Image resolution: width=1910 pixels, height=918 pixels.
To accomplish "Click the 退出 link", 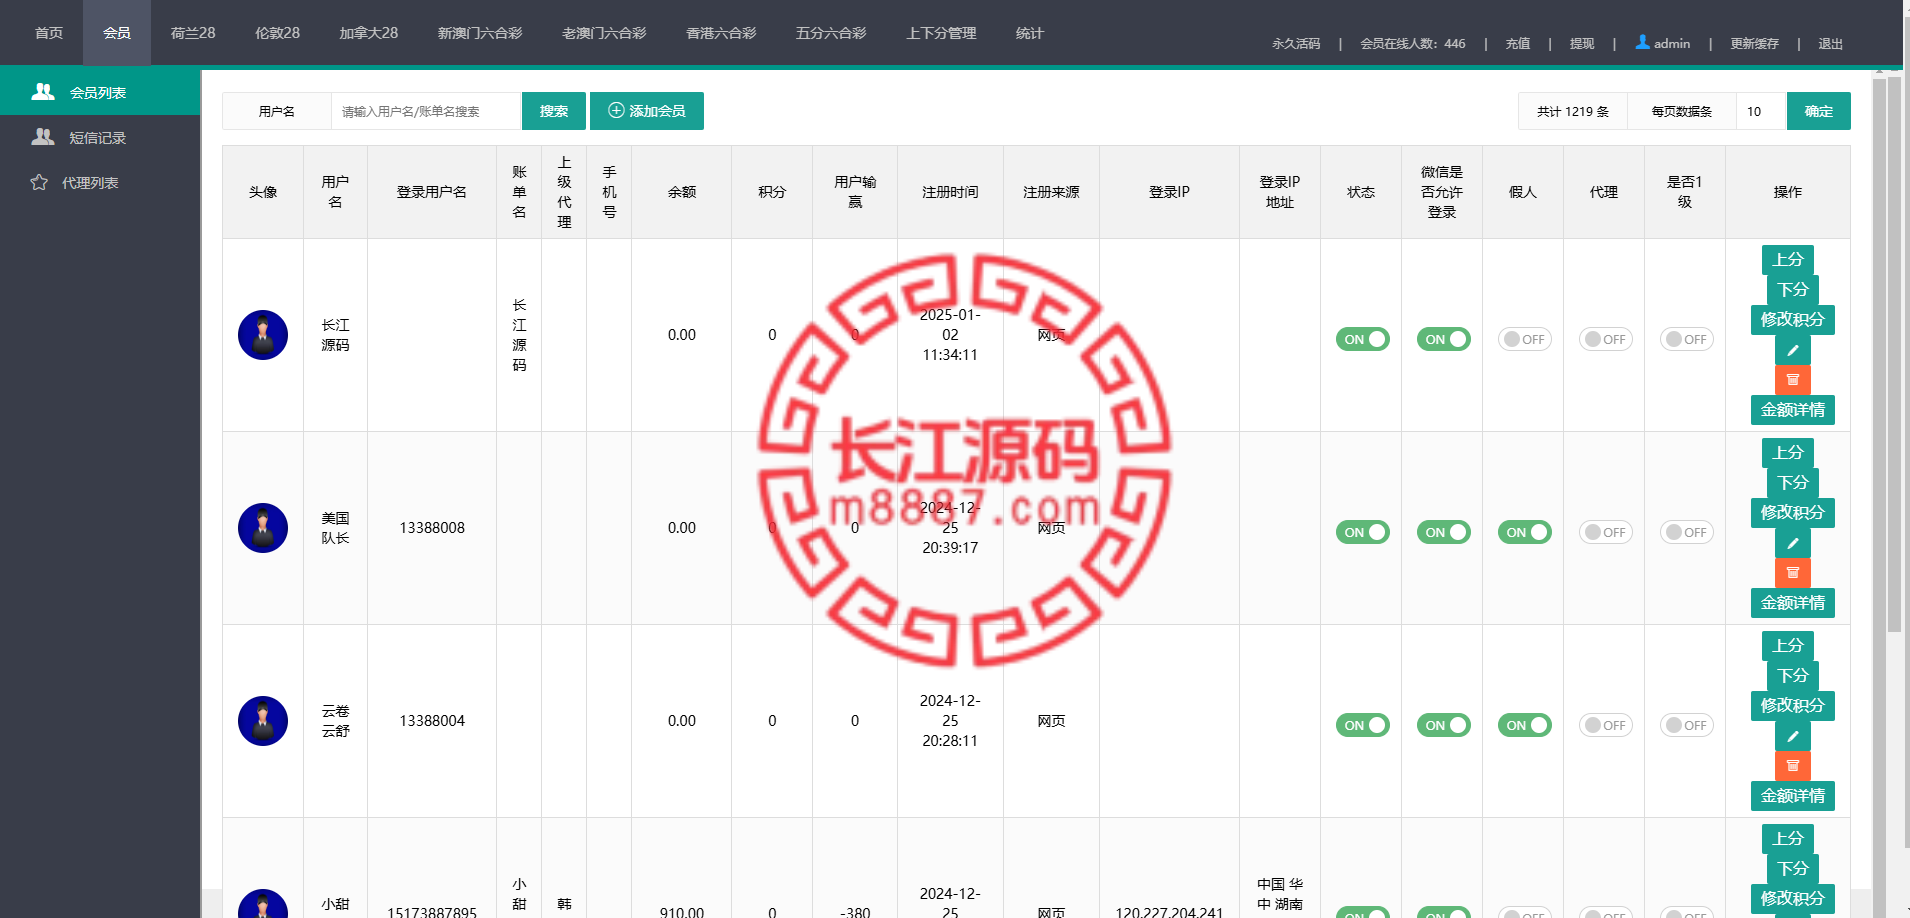I will click(x=1830, y=44).
